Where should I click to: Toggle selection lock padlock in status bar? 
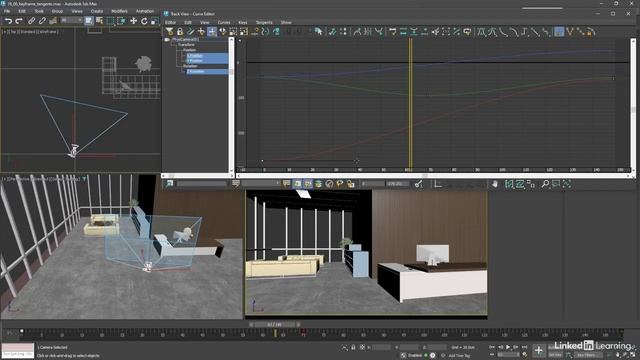coord(353,347)
